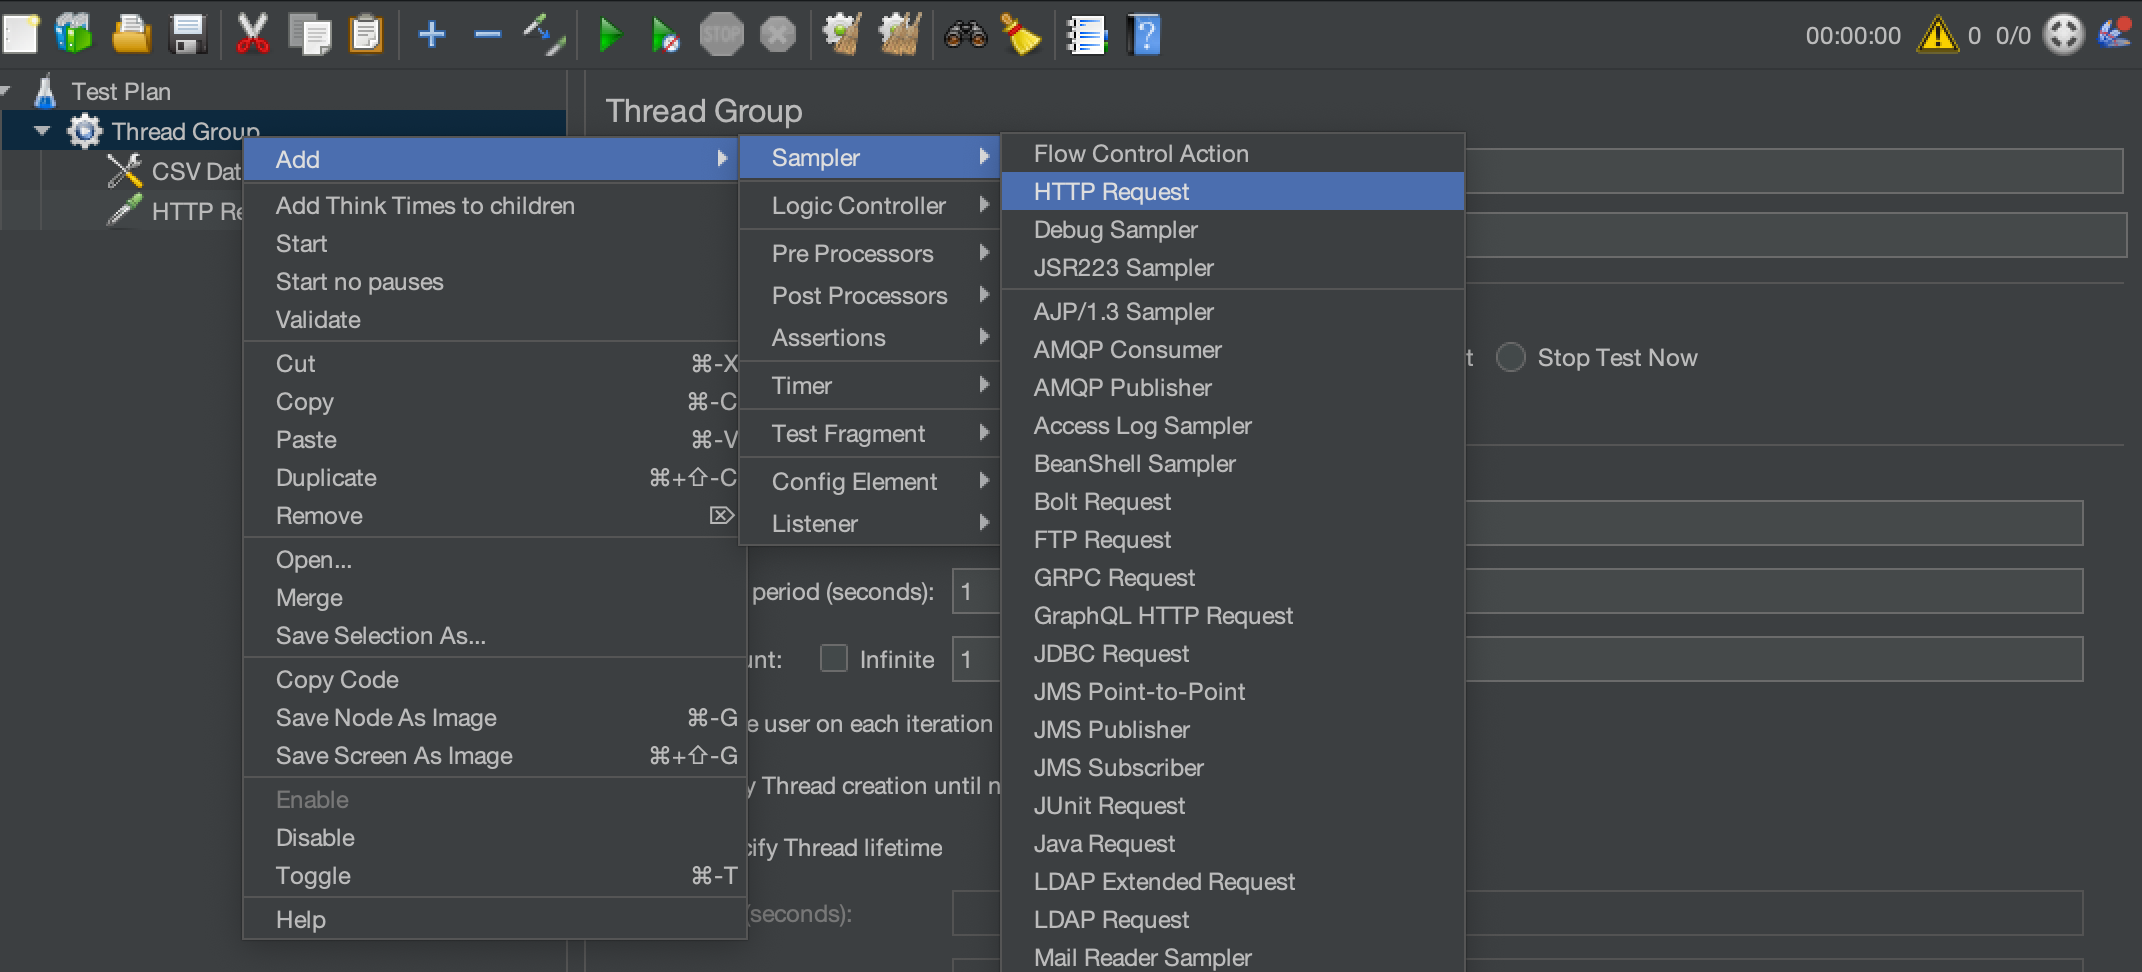Pick JSR223 Sampler
2142x972 pixels.
click(x=1233, y=267)
